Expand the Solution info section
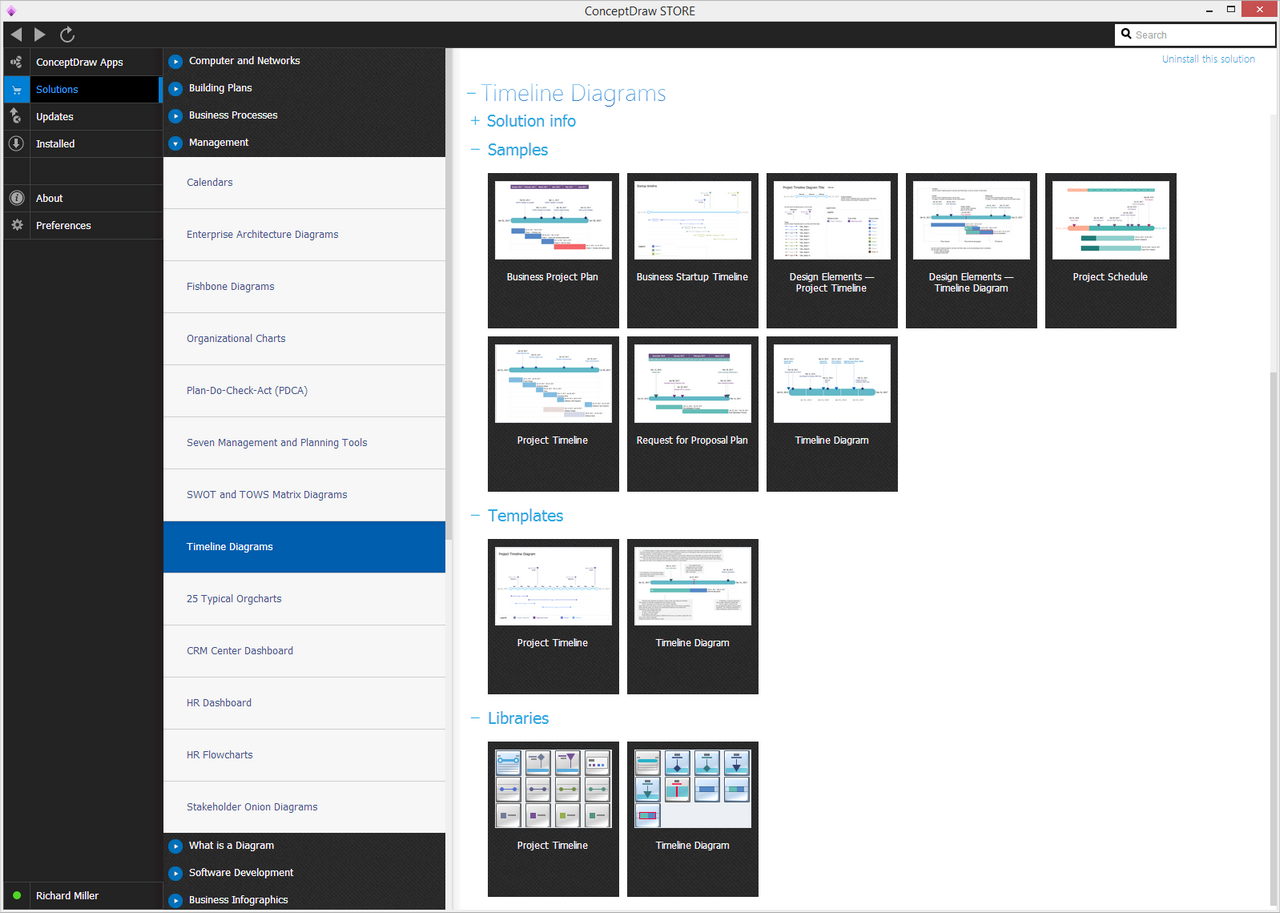 click(x=475, y=121)
